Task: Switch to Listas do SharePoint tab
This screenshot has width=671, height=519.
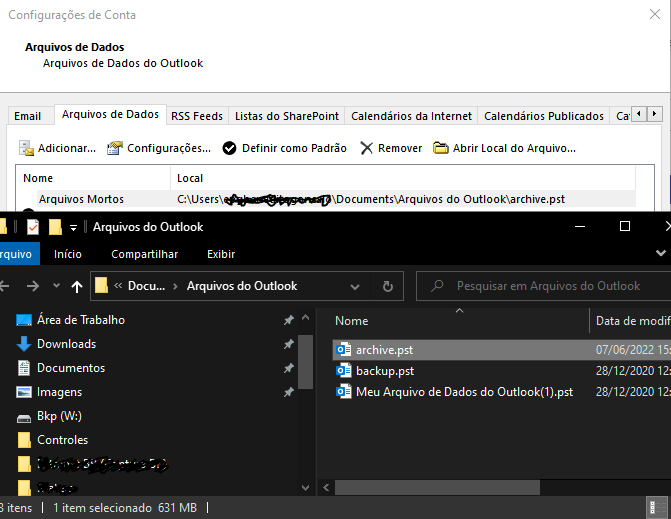Action: 287,116
